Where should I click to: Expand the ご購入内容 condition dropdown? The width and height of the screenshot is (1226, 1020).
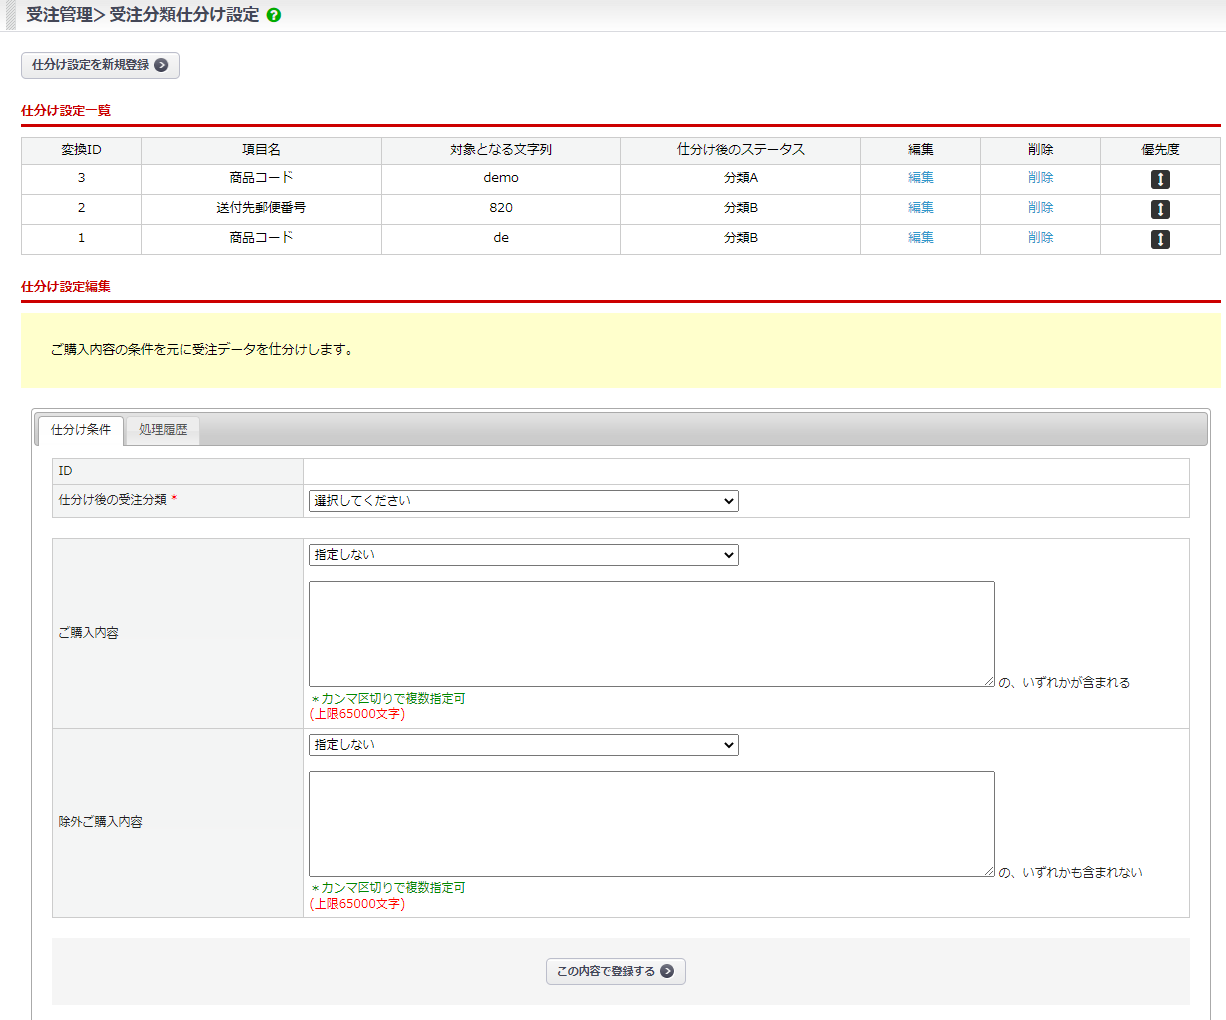point(523,555)
